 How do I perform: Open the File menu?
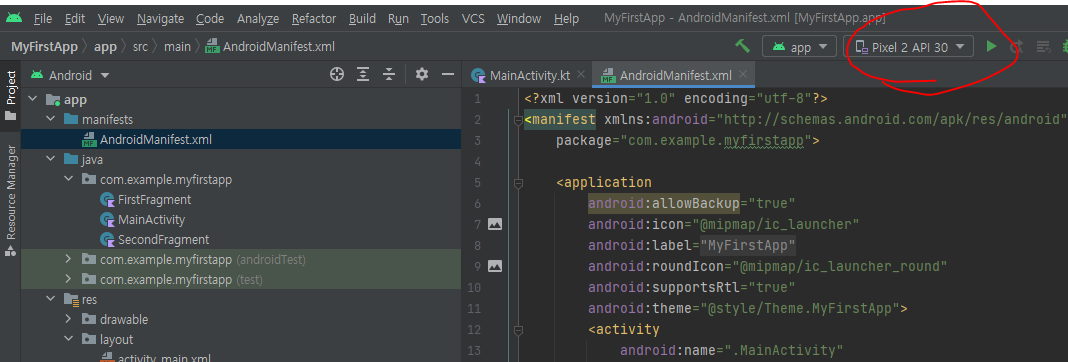click(42, 18)
